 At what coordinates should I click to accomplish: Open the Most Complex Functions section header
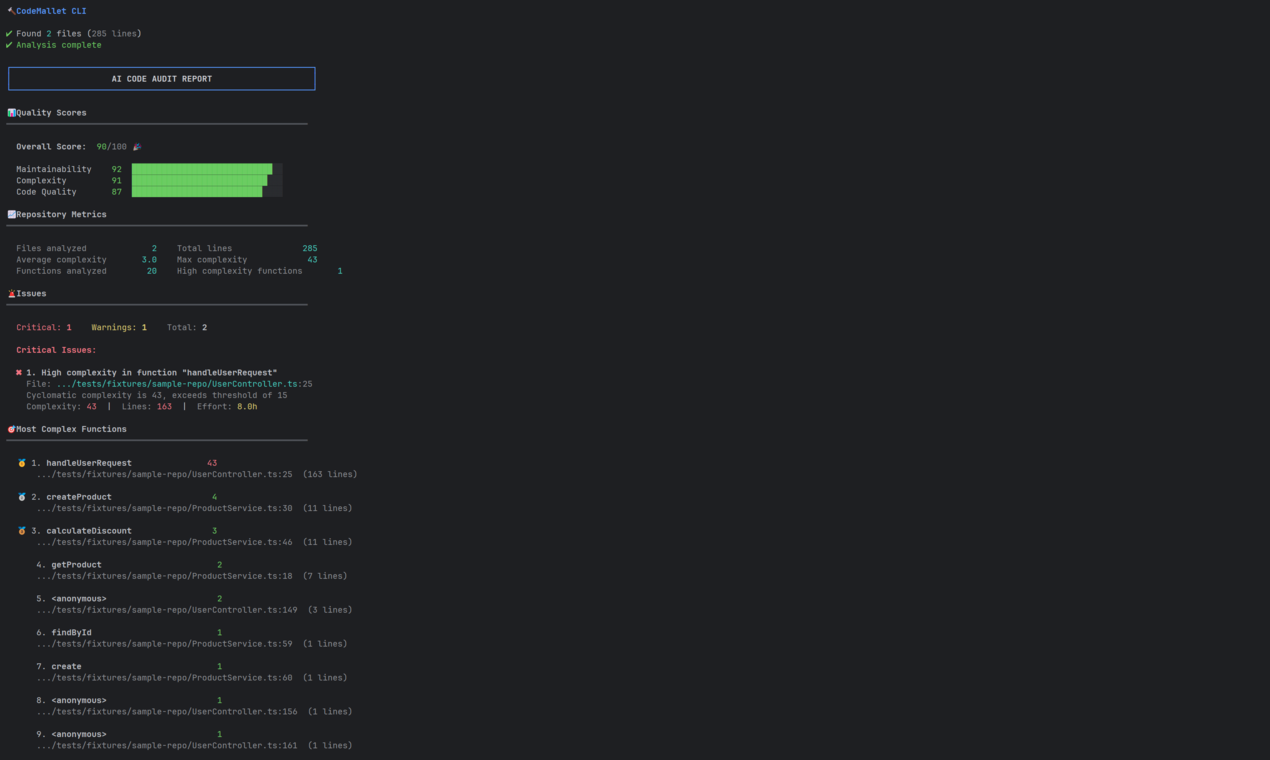pos(70,428)
